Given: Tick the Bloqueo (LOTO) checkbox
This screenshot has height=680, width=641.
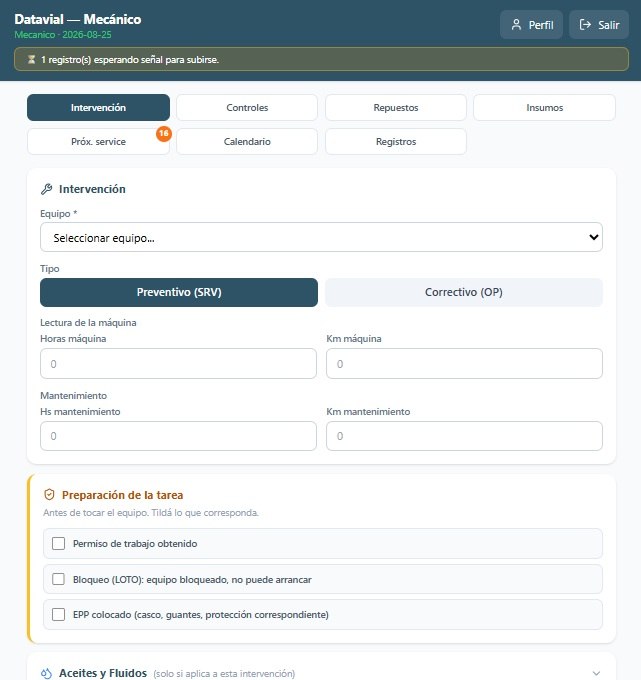Looking at the screenshot, I should (x=59, y=579).
